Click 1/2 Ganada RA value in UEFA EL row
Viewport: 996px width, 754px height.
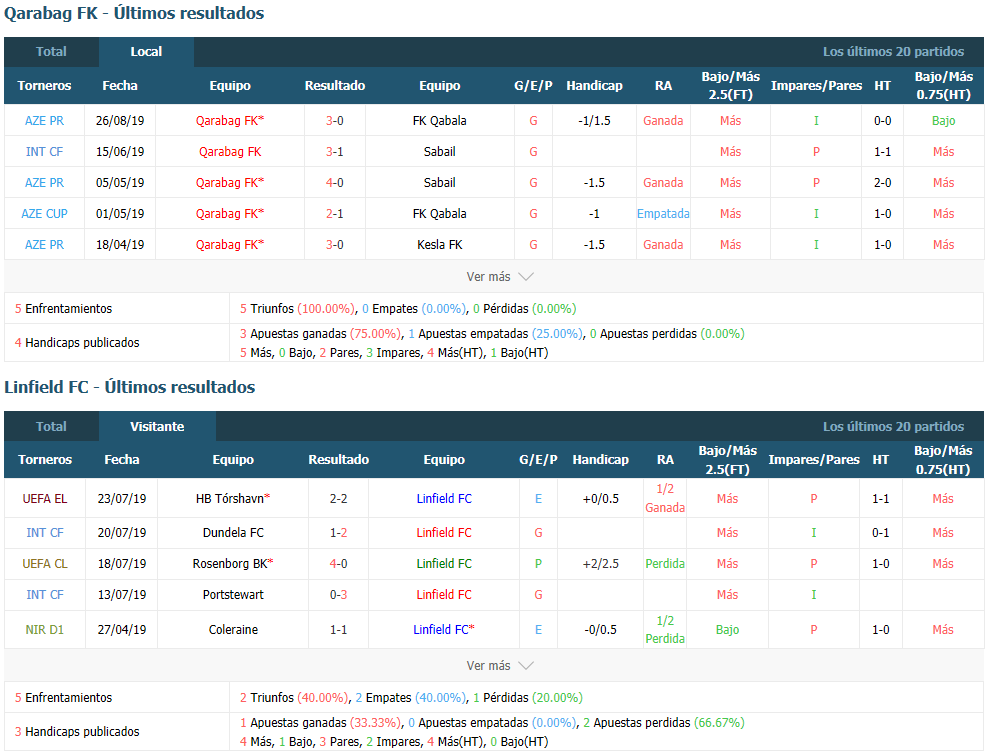pyautogui.click(x=665, y=499)
